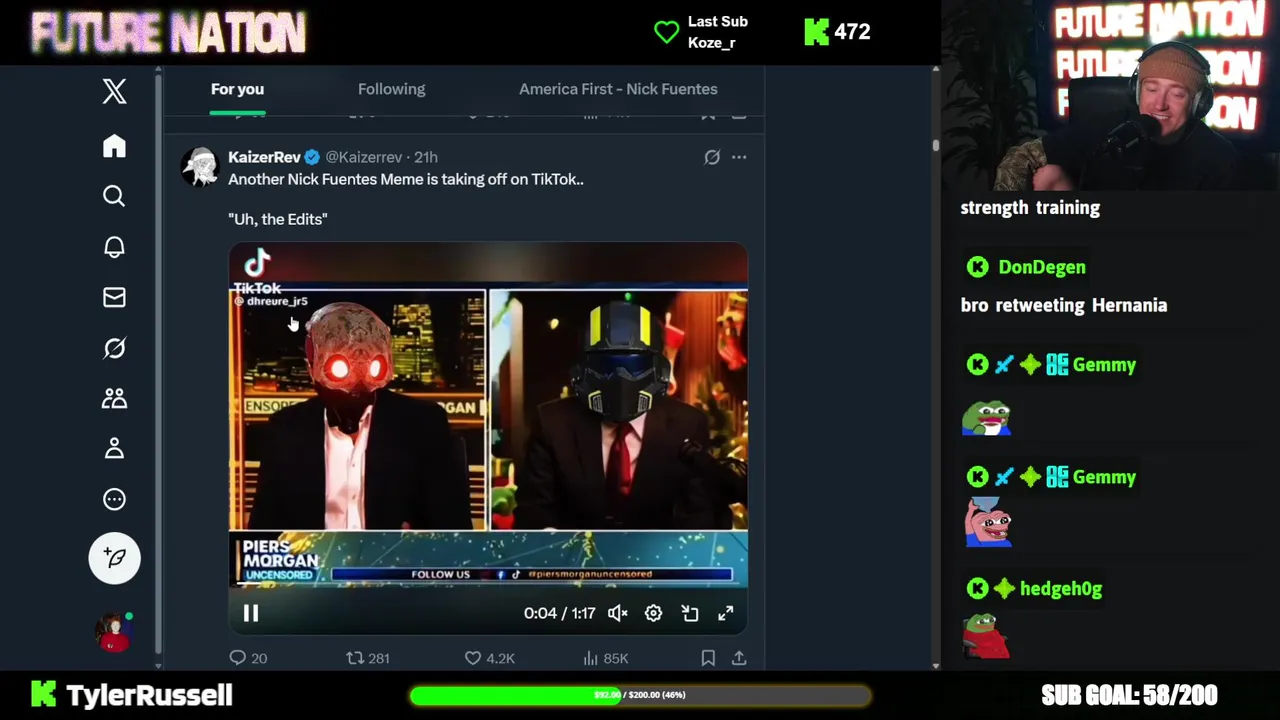Toggle video picture-in-picture icon
Viewport: 1280px width, 720px height.
coord(690,613)
